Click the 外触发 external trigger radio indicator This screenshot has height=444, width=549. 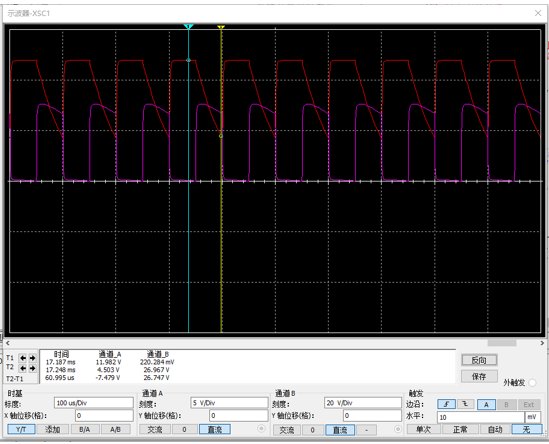[533, 382]
